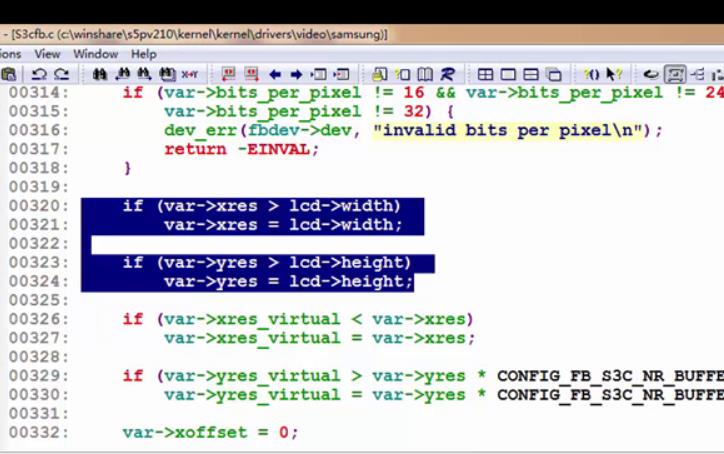Click the number 32 on line 00315
The width and height of the screenshot is (724, 454).
pyautogui.click(x=414, y=111)
